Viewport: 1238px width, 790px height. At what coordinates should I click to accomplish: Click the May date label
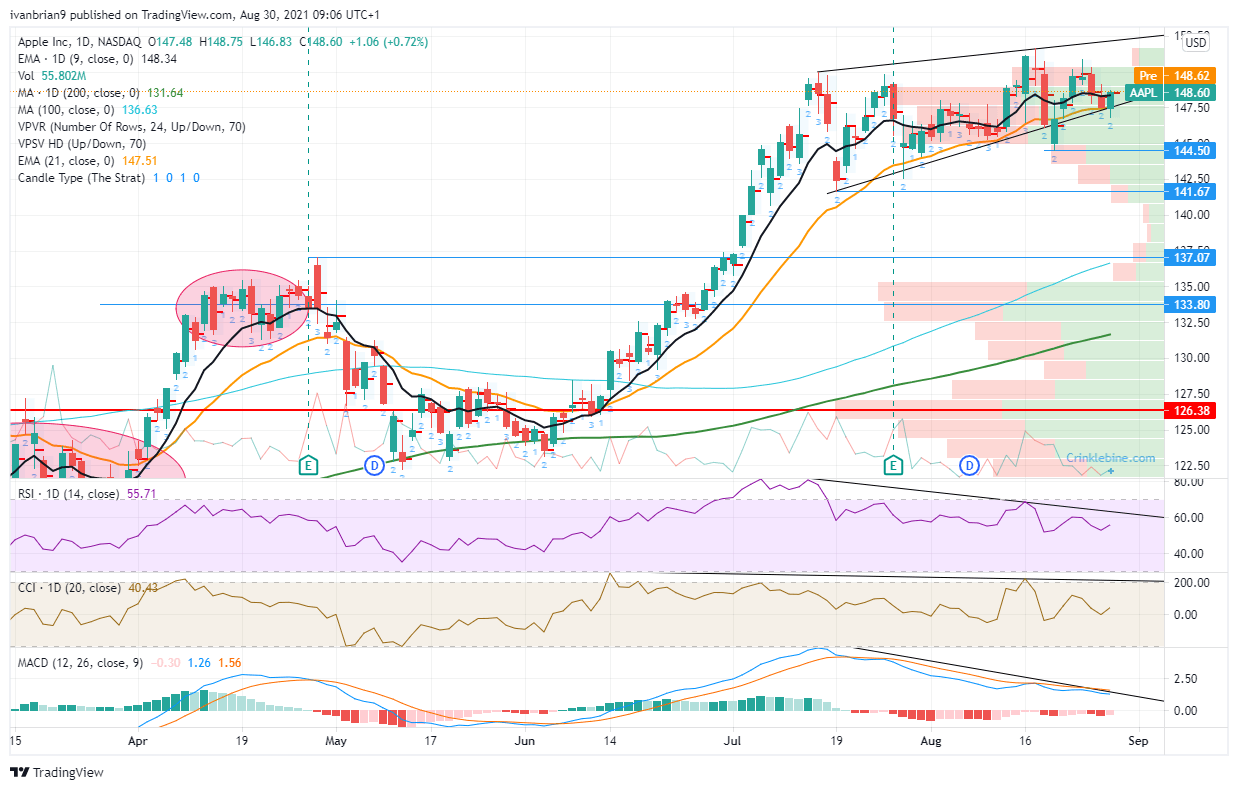point(336,742)
